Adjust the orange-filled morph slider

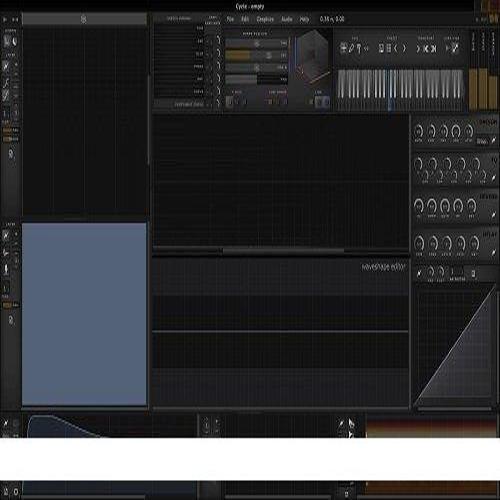click(257, 55)
